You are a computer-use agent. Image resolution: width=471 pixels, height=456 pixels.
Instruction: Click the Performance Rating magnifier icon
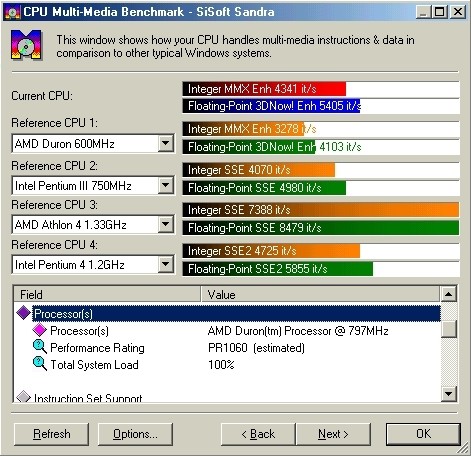[40, 347]
